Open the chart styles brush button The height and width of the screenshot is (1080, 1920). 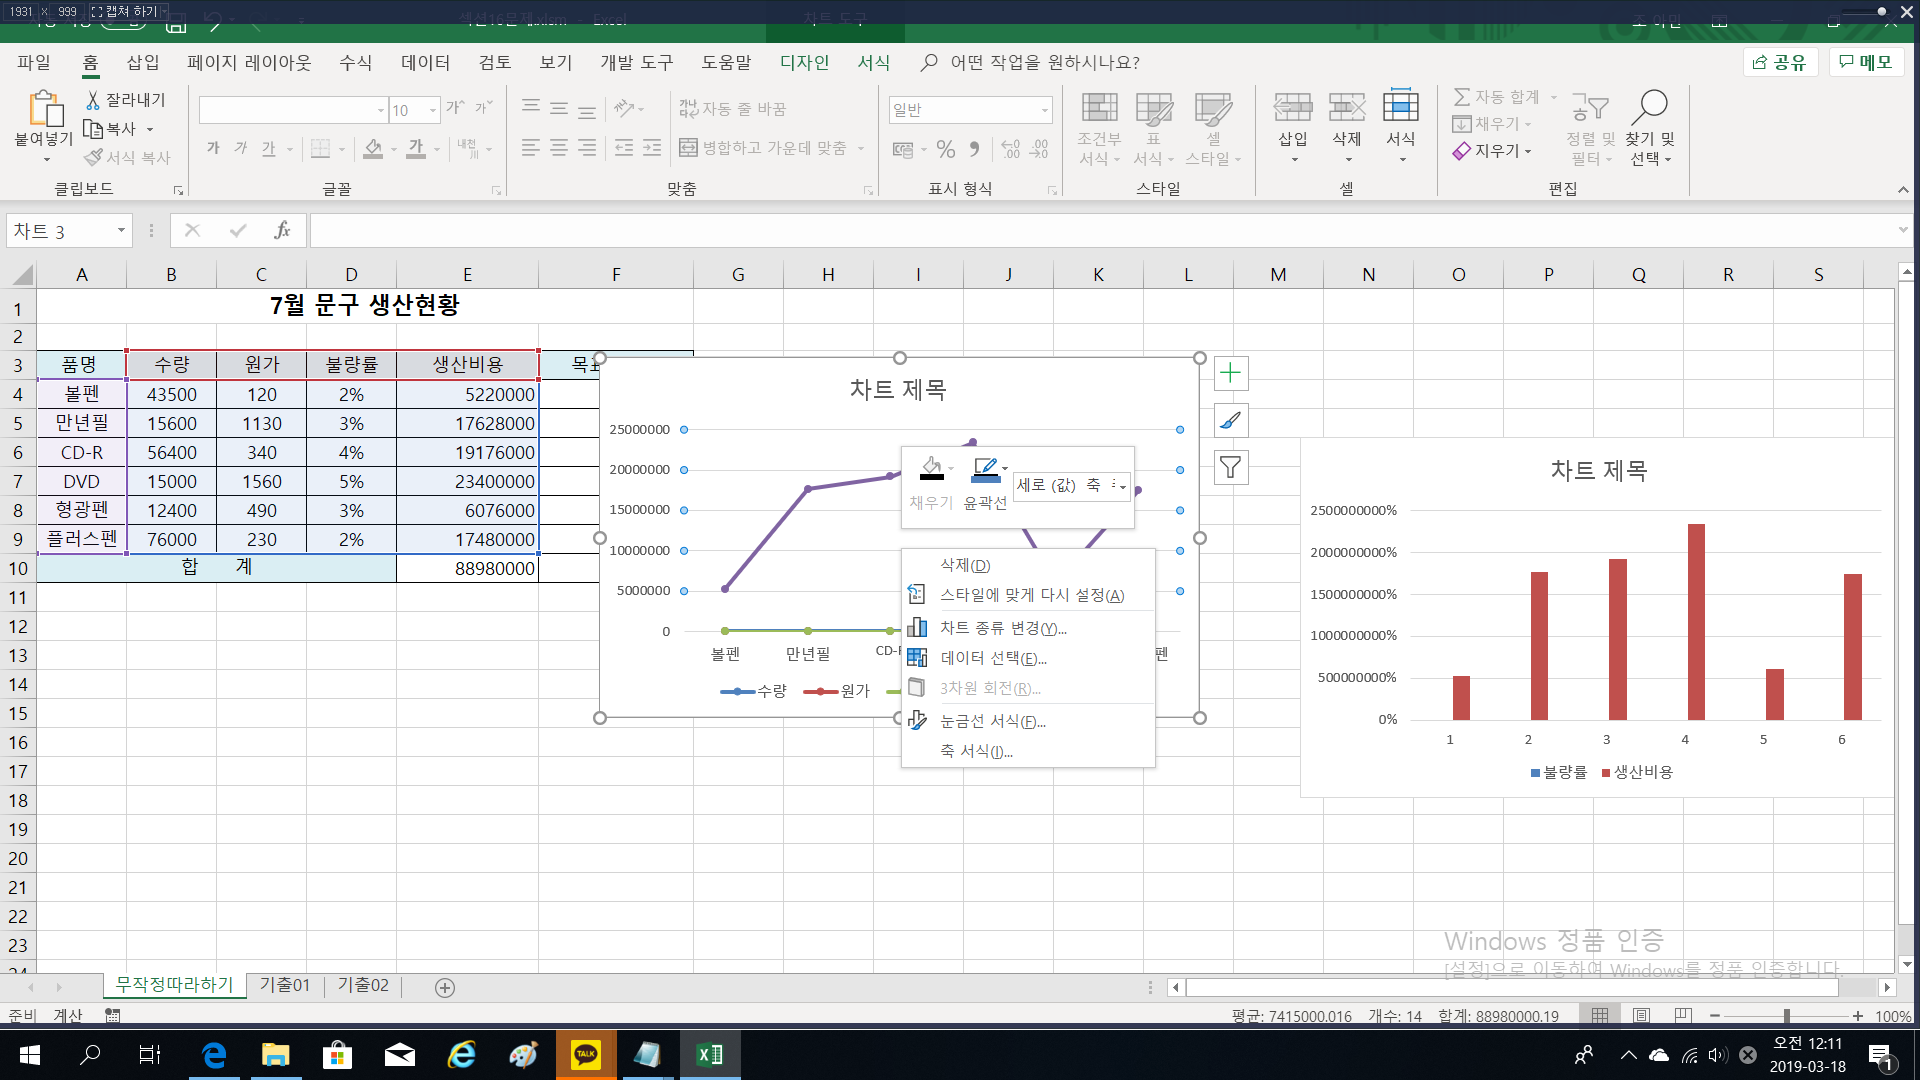(1230, 421)
